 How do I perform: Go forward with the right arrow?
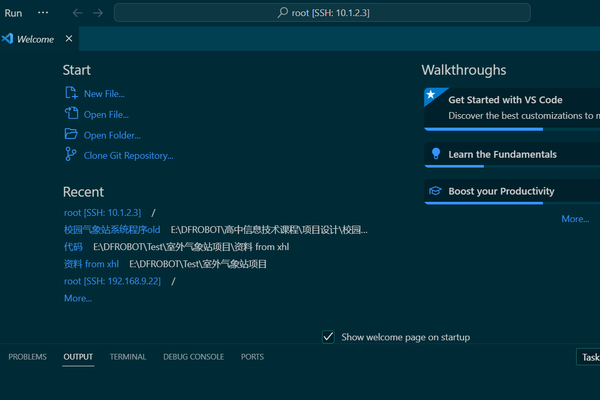pos(98,13)
